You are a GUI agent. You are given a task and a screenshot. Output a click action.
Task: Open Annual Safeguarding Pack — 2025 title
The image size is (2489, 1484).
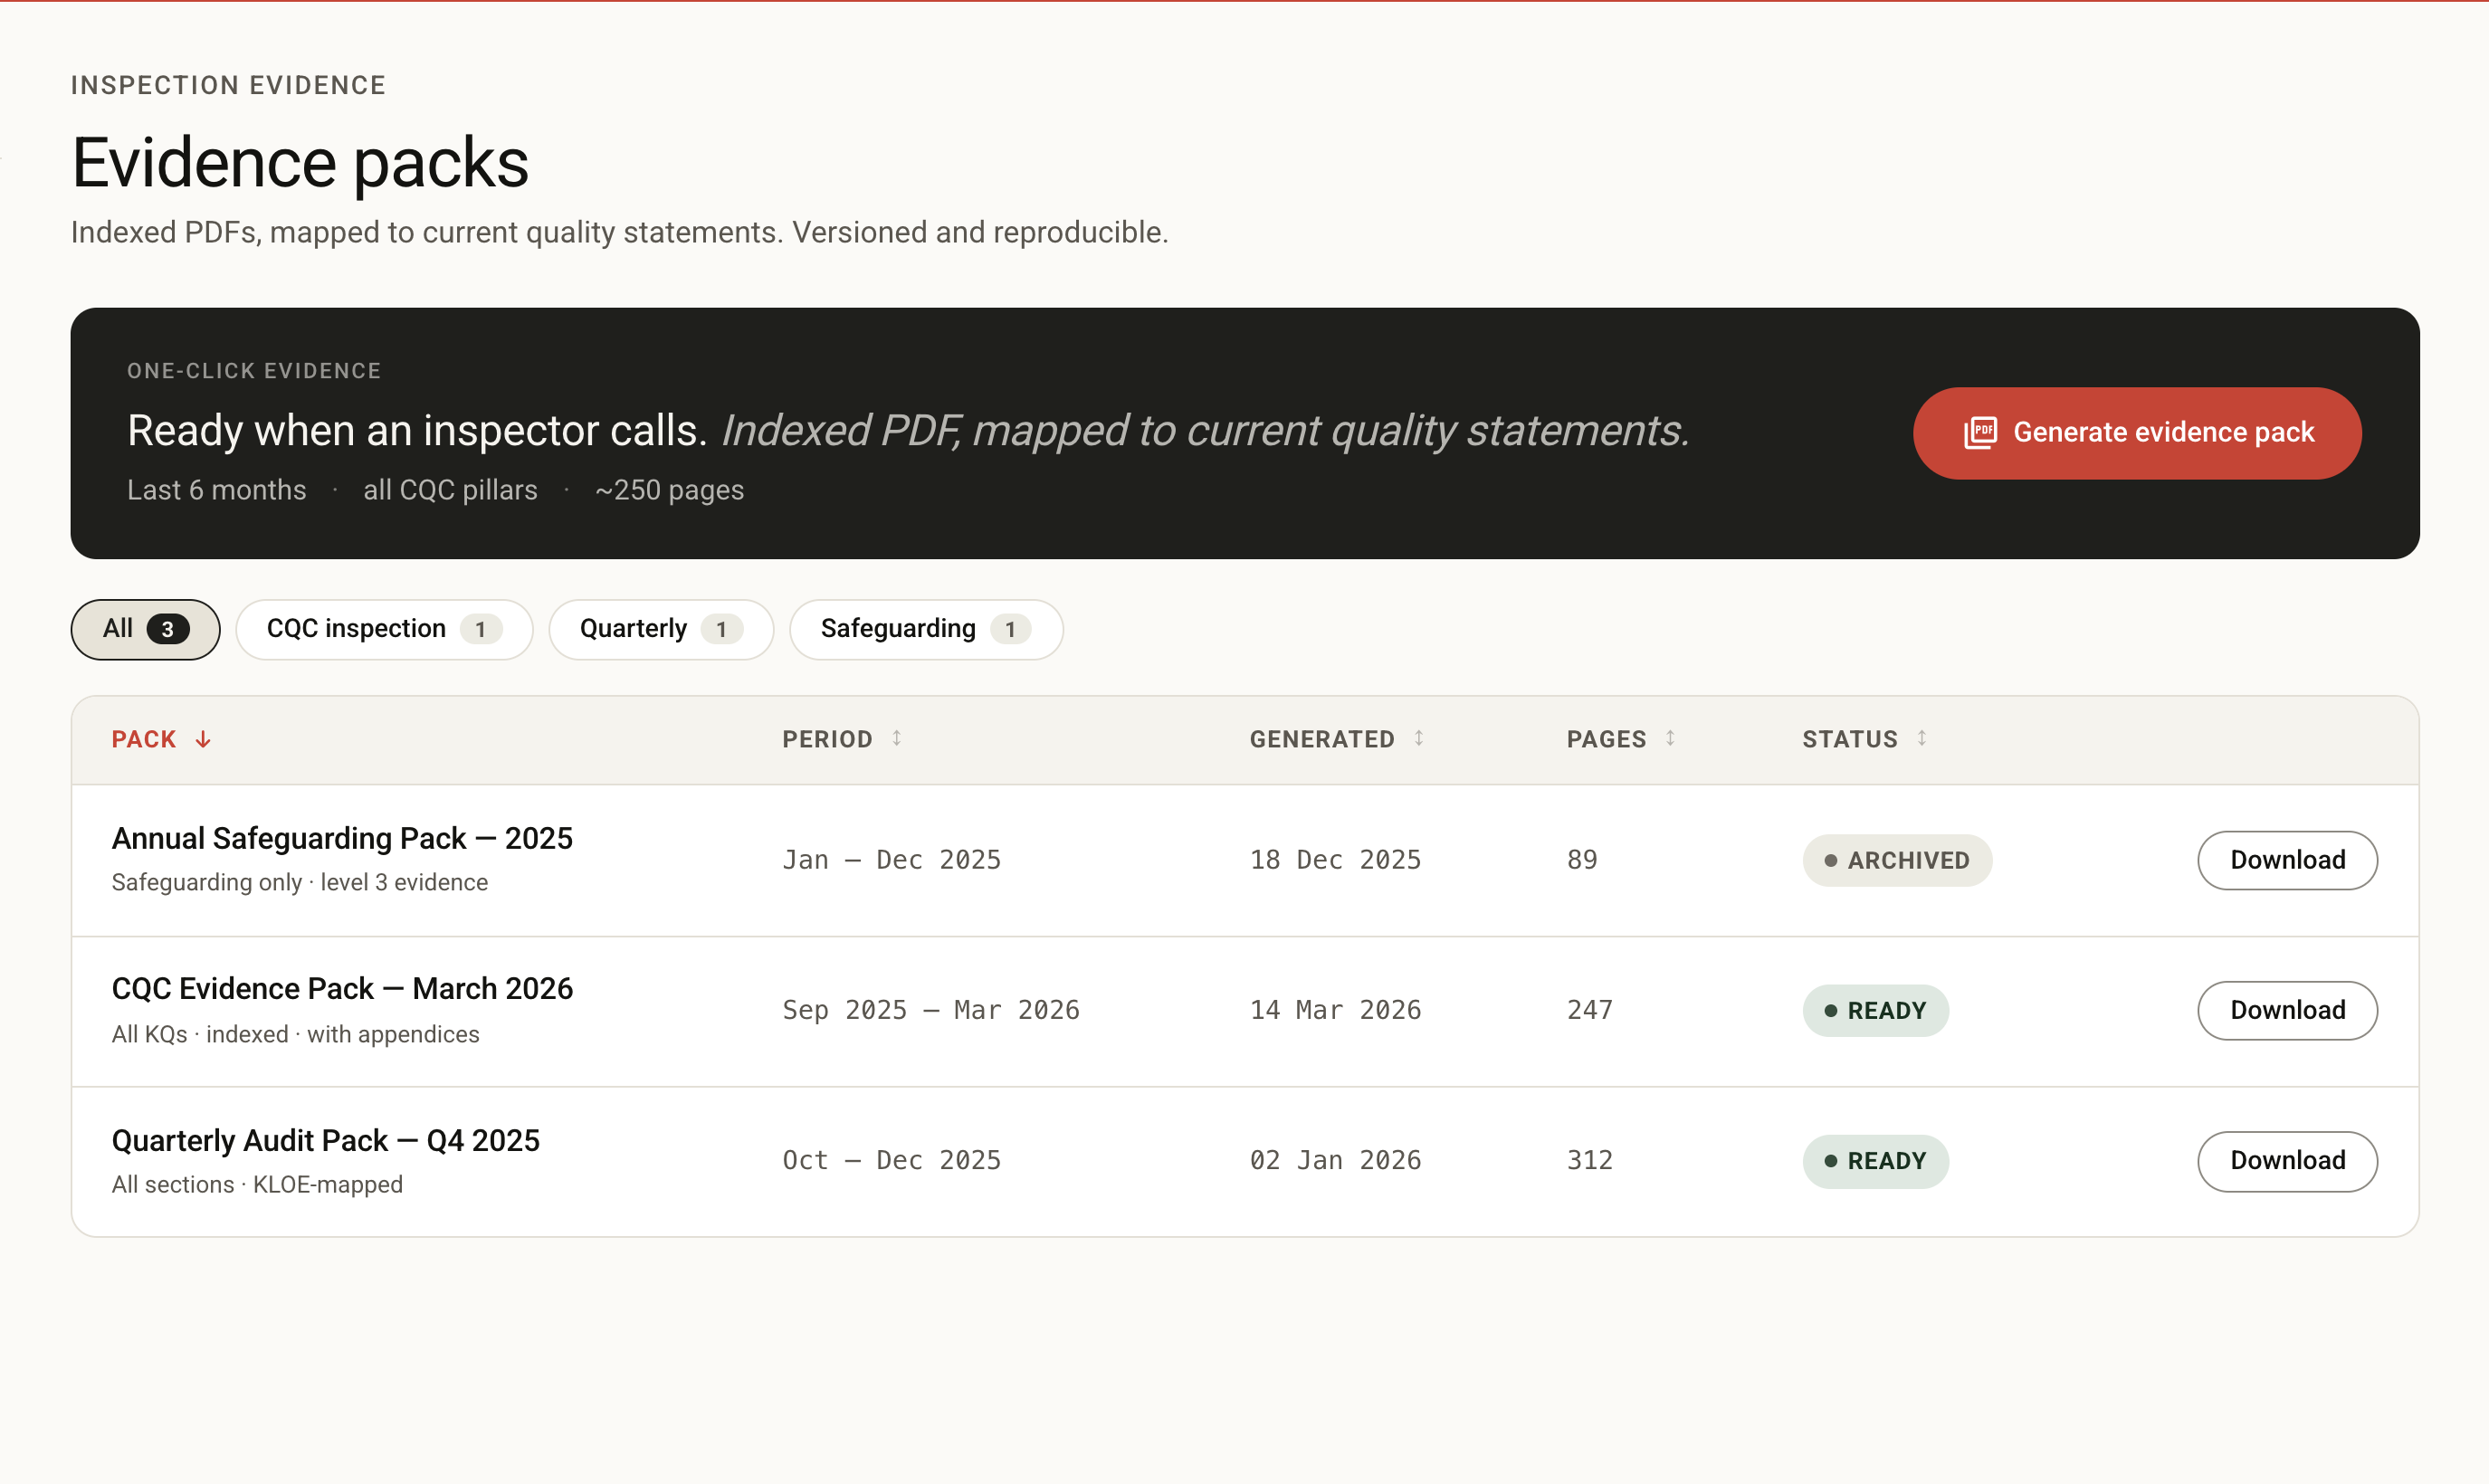[342, 838]
